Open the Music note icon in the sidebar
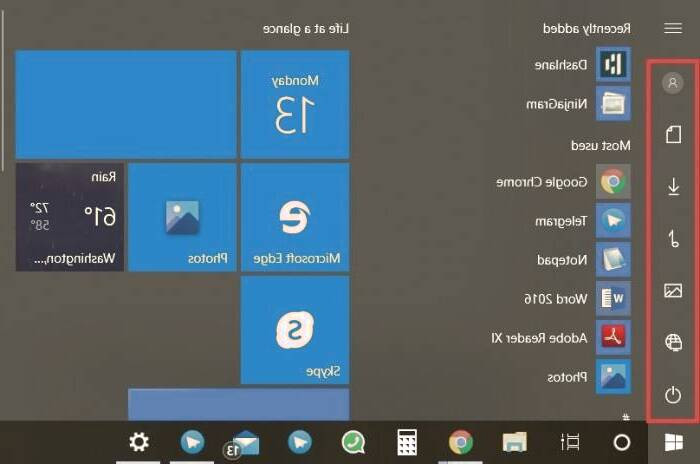700x464 pixels. point(673,239)
